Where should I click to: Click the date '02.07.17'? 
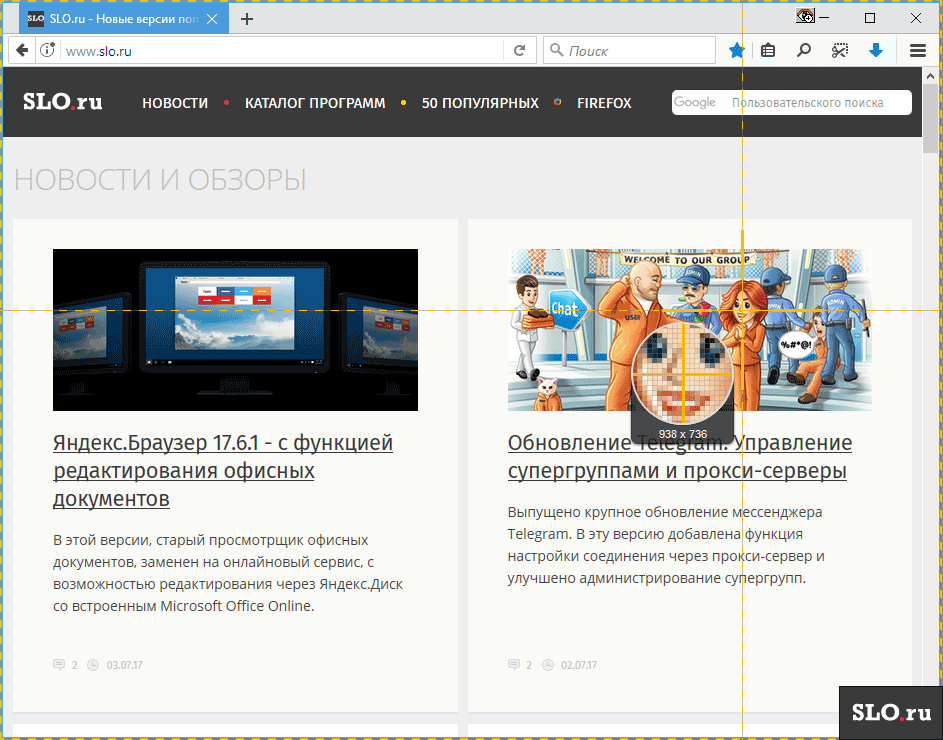click(579, 665)
